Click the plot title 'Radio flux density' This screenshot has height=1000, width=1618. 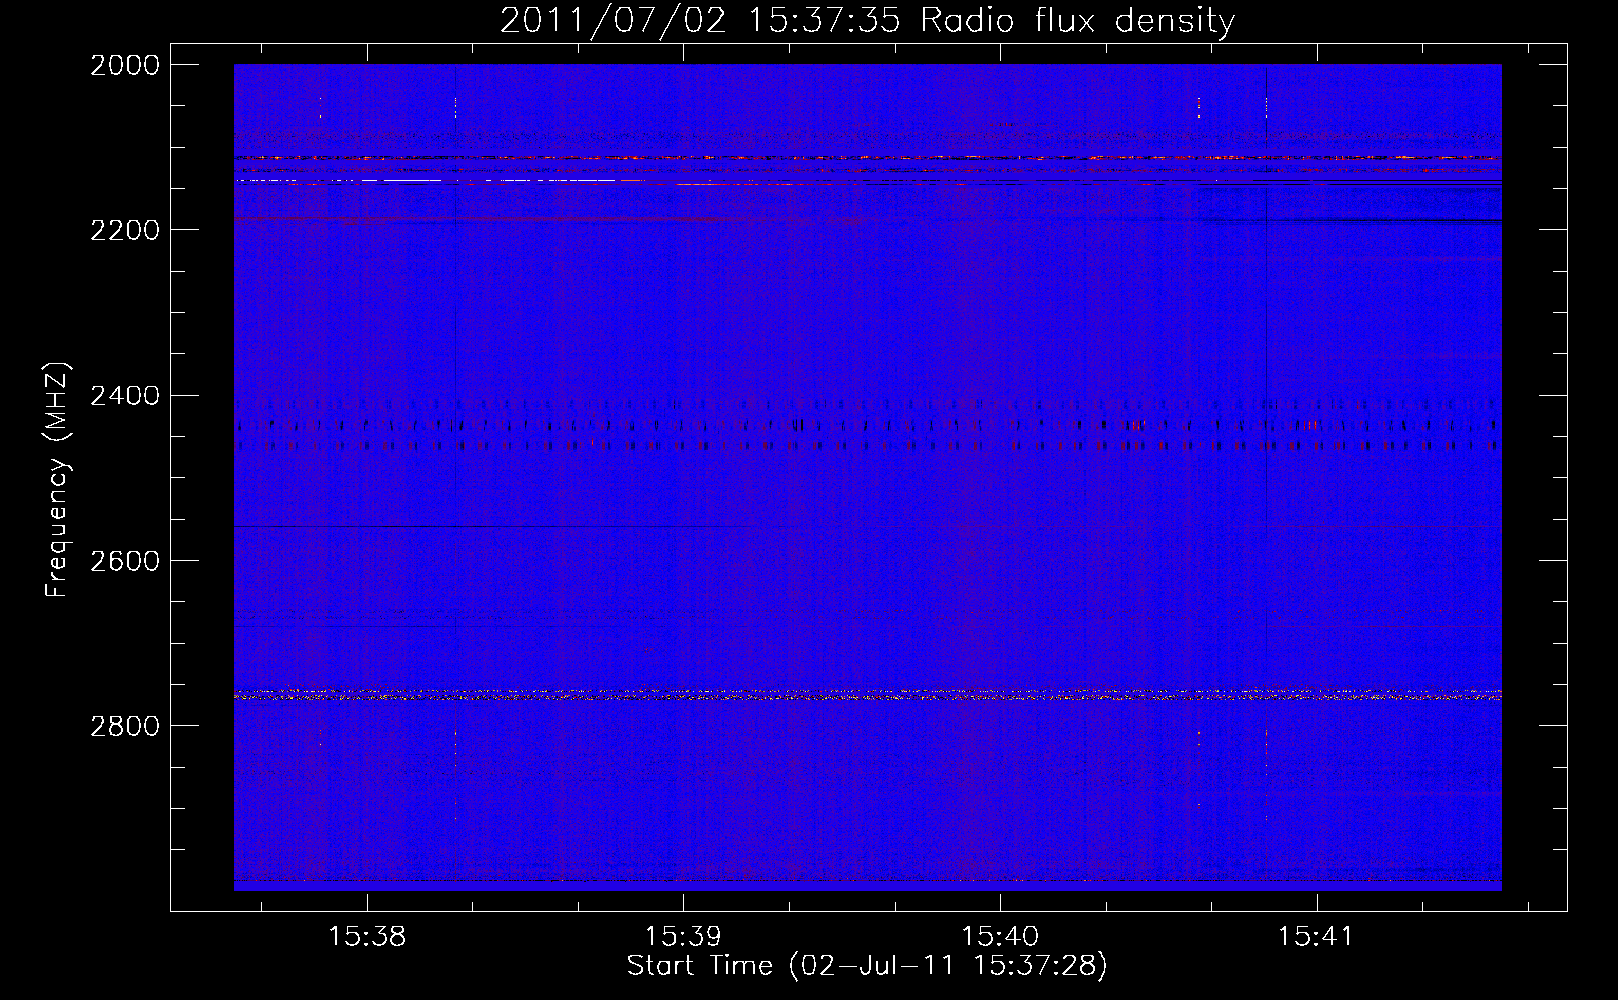click(1077, 20)
